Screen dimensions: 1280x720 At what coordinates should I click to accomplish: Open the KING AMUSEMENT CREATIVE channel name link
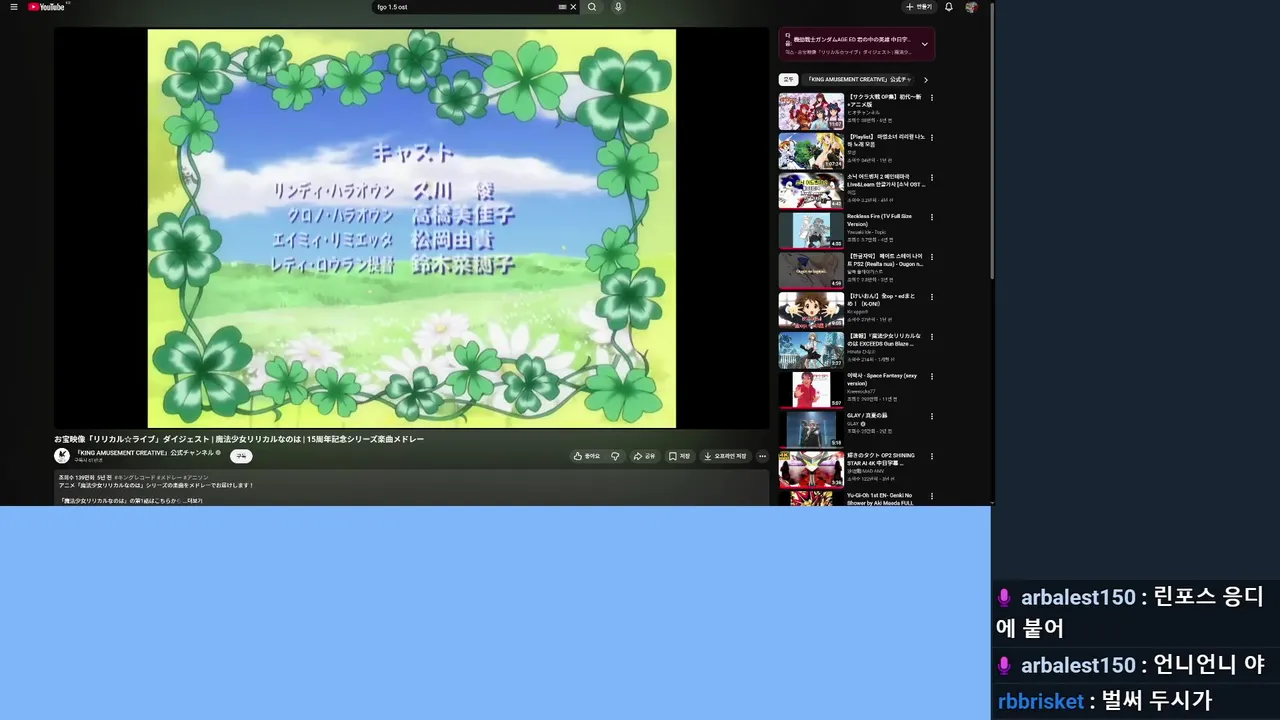pyautogui.click(x=145, y=452)
